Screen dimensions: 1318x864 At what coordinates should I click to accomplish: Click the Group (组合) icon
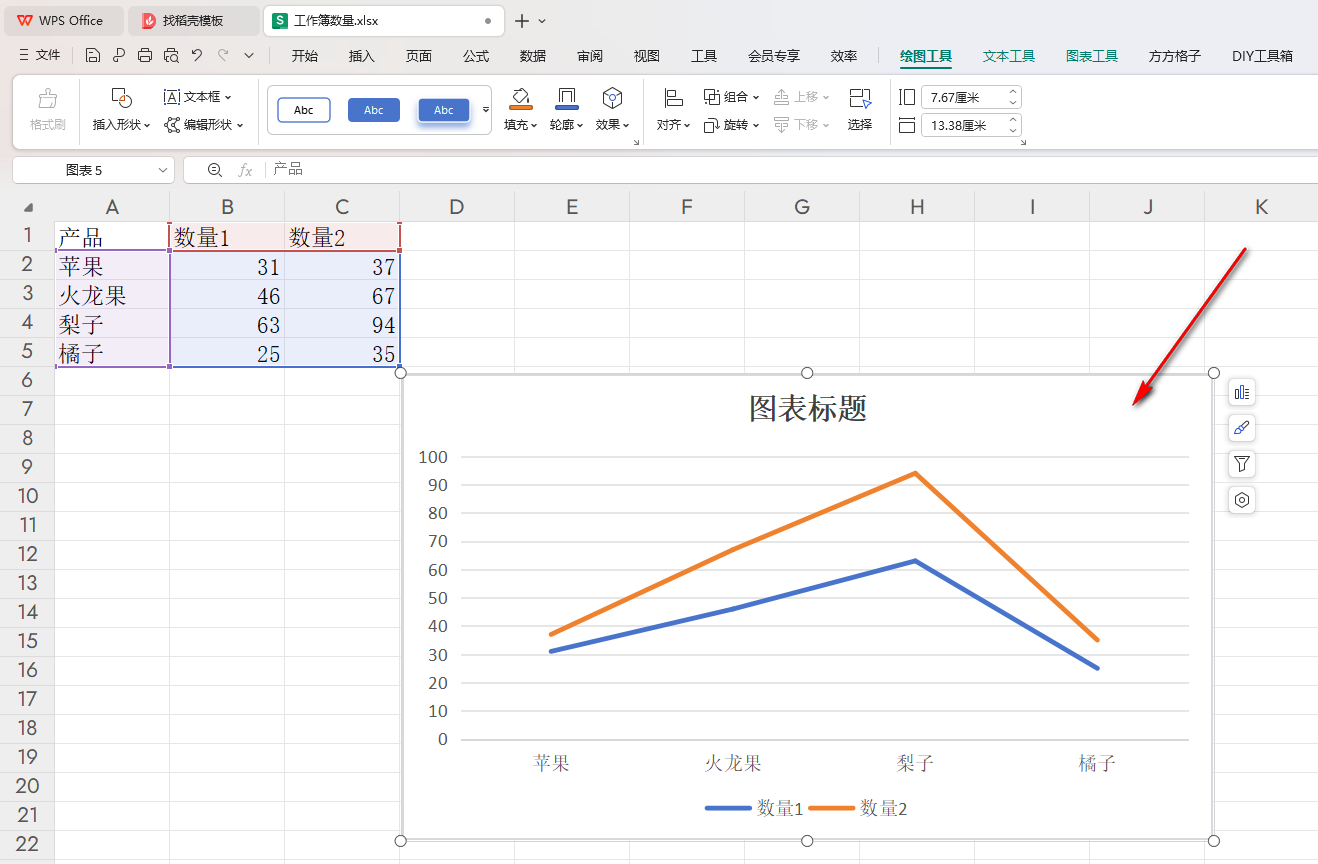[x=711, y=97]
